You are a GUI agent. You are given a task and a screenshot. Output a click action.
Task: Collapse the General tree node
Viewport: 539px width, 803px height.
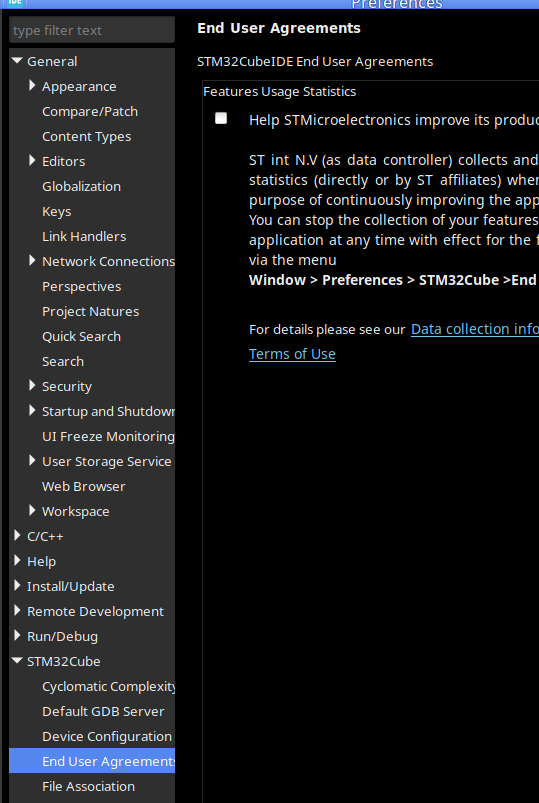pos(17,61)
